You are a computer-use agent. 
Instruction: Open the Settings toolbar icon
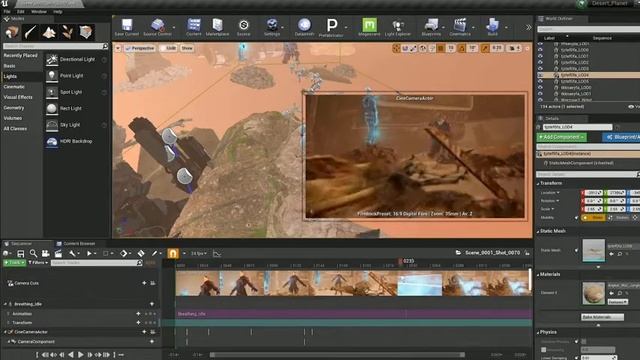pos(272,27)
